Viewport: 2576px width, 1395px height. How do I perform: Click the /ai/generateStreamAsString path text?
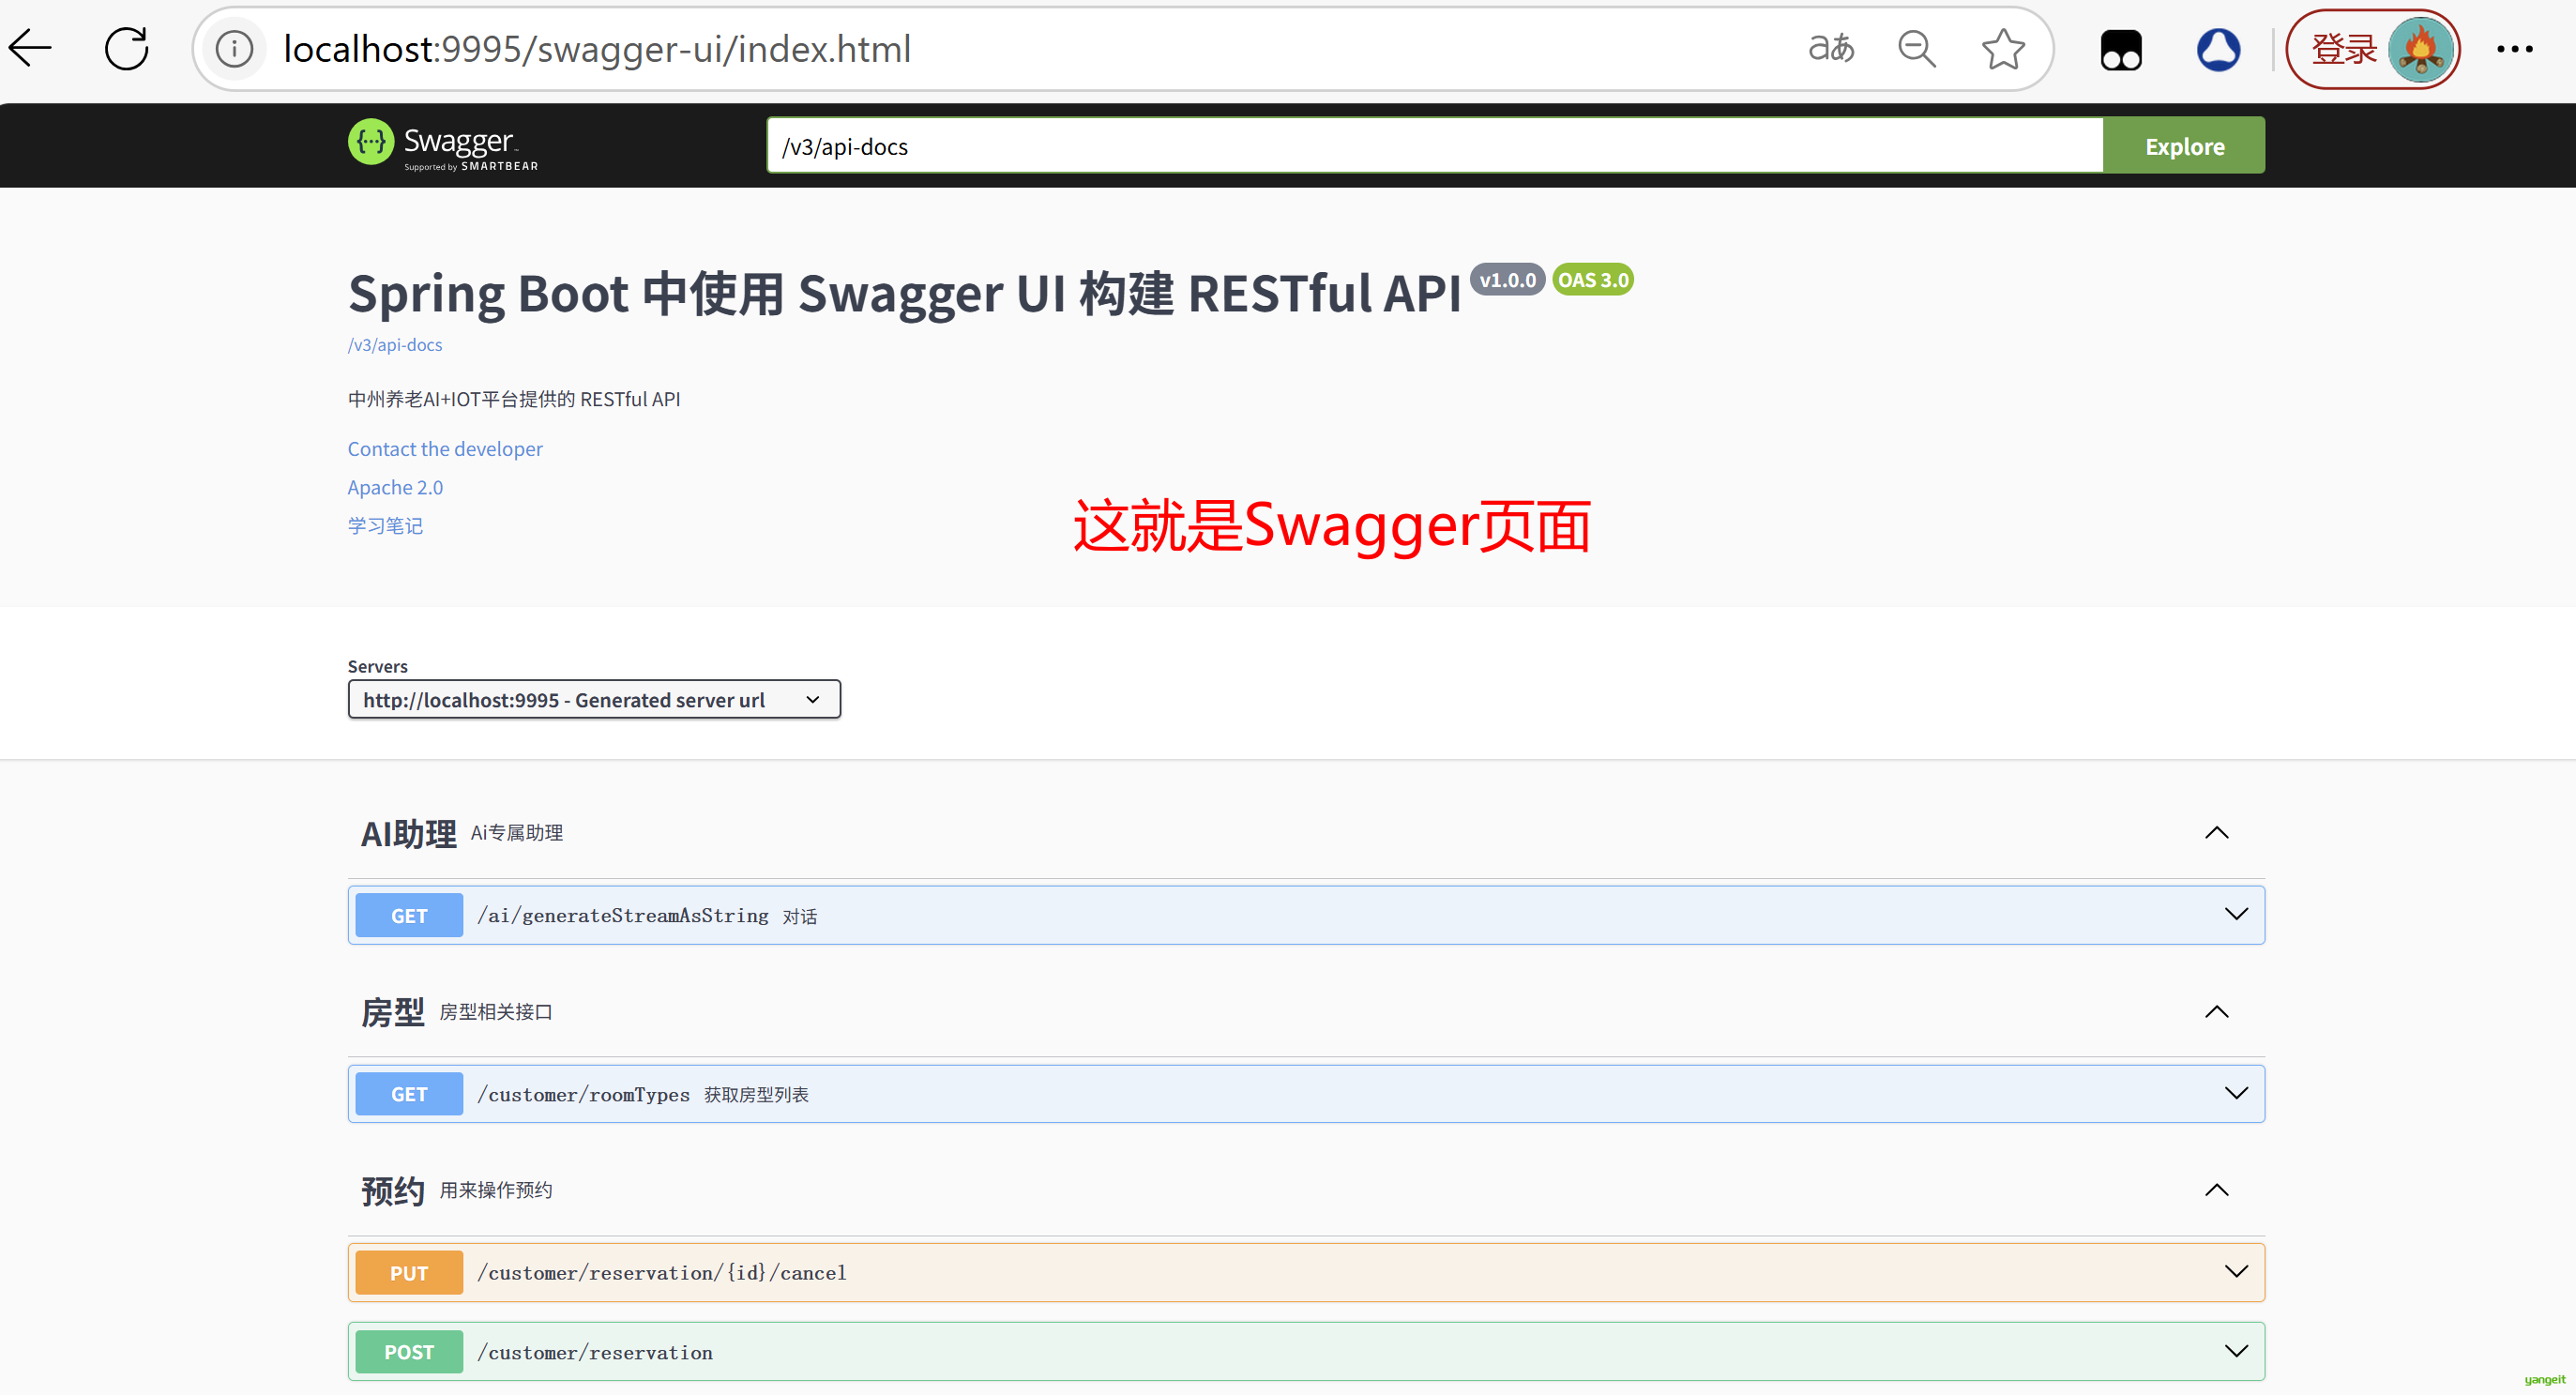623,915
